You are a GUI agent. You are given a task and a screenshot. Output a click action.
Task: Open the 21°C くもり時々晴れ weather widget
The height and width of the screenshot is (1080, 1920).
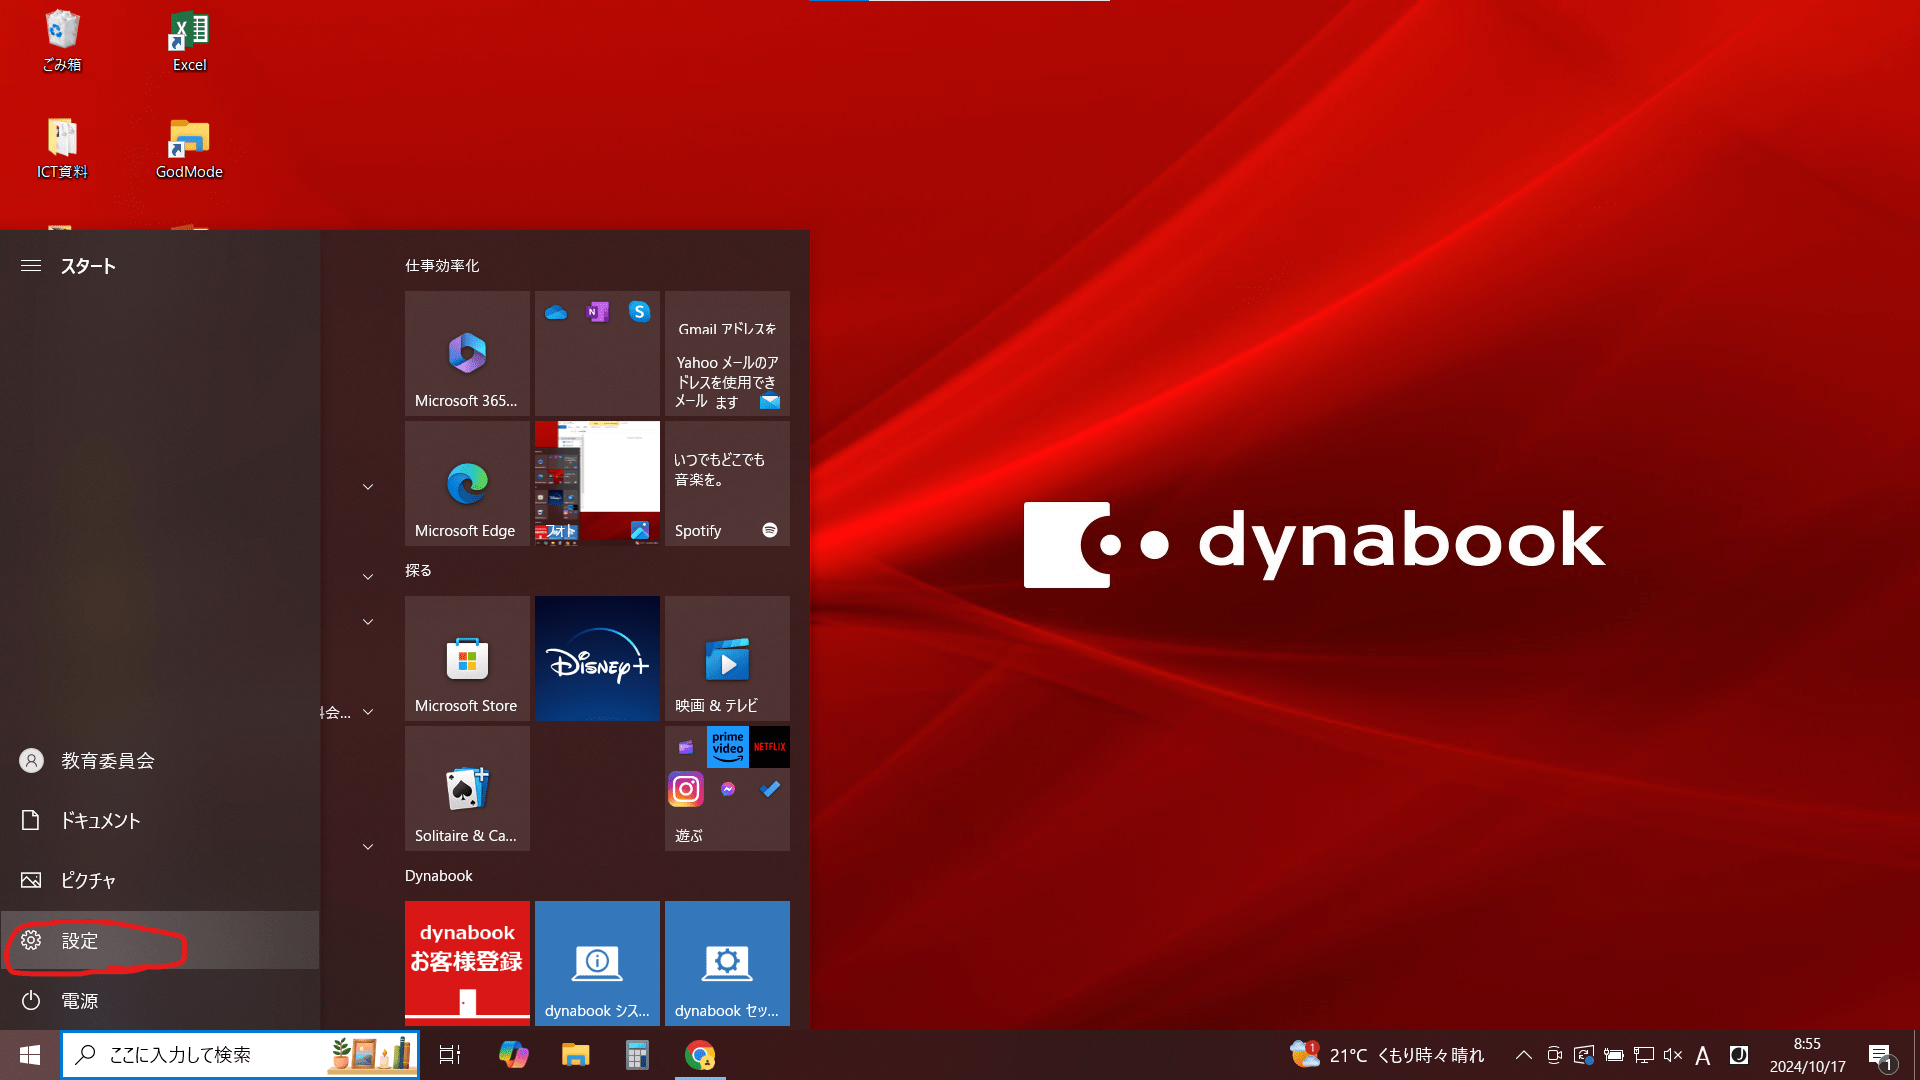pos(1387,1055)
